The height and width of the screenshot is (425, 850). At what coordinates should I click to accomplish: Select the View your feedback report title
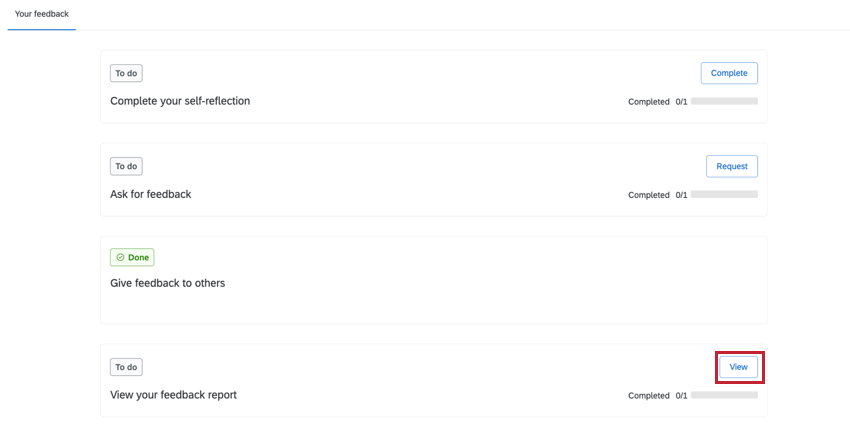173,395
